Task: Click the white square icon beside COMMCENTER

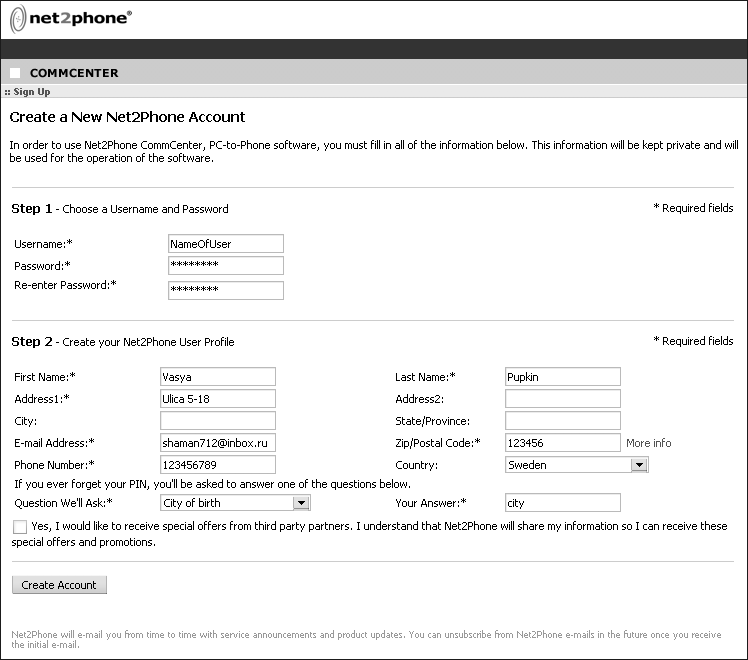Action: click(15, 73)
